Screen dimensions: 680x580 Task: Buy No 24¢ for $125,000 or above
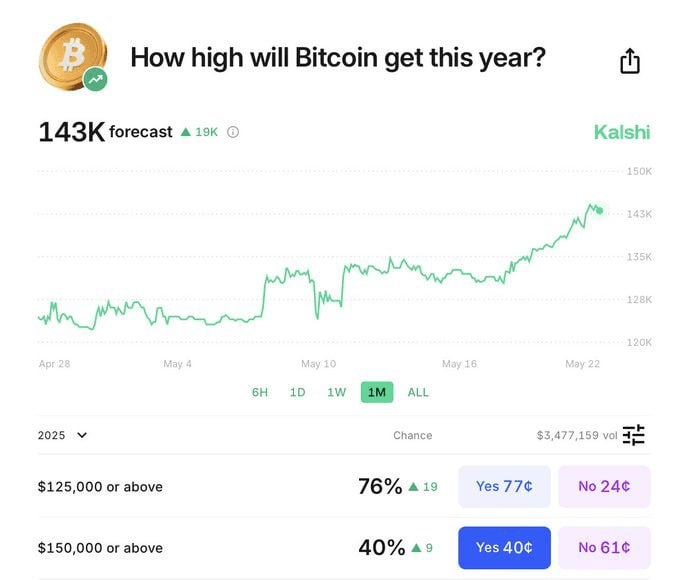point(604,486)
